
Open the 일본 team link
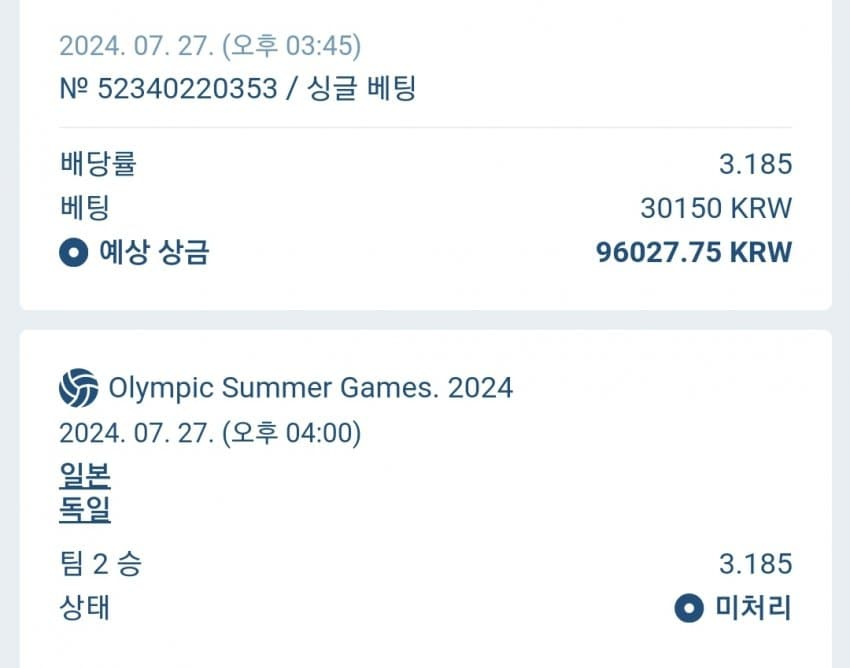tap(85, 475)
